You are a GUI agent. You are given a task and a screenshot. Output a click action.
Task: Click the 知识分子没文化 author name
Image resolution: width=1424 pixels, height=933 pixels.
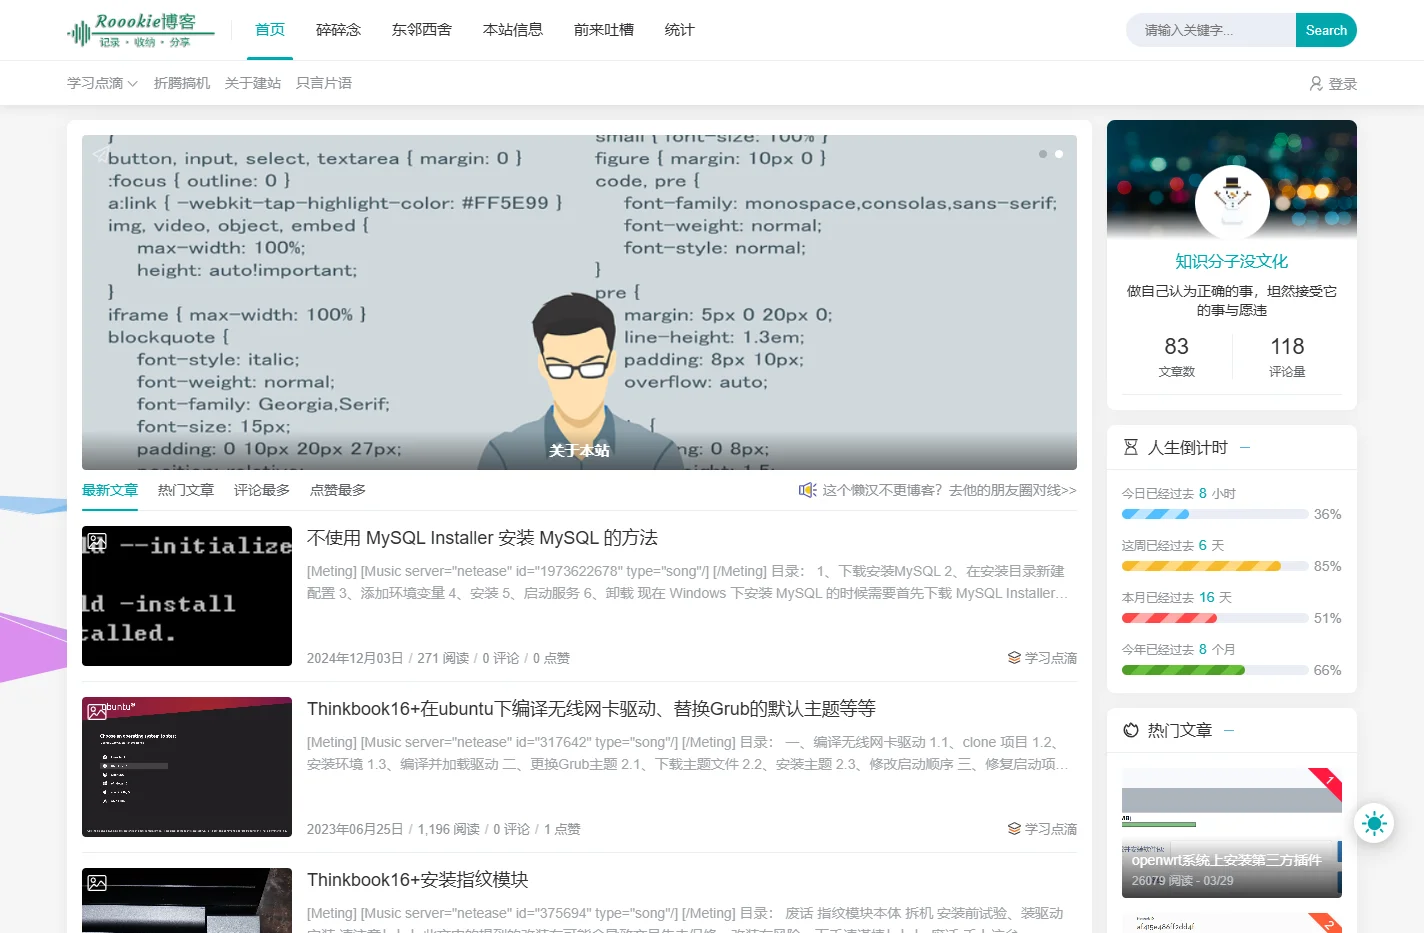coord(1232,261)
